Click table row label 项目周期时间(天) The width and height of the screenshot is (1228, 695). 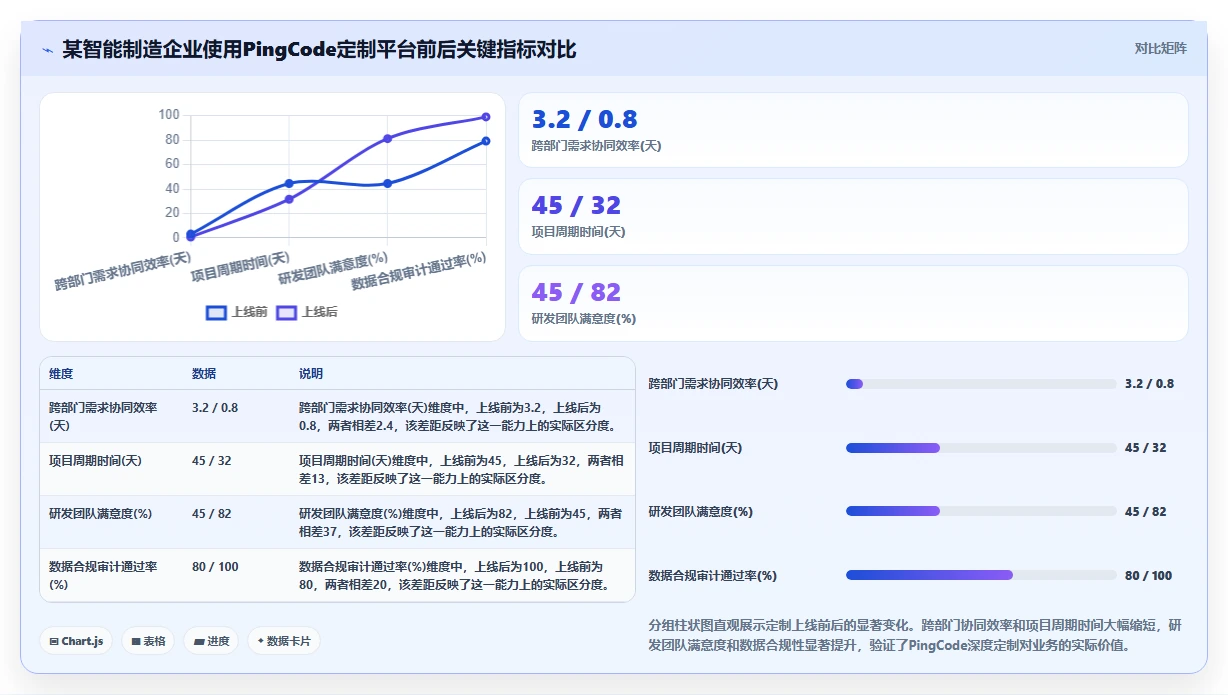click(x=95, y=461)
